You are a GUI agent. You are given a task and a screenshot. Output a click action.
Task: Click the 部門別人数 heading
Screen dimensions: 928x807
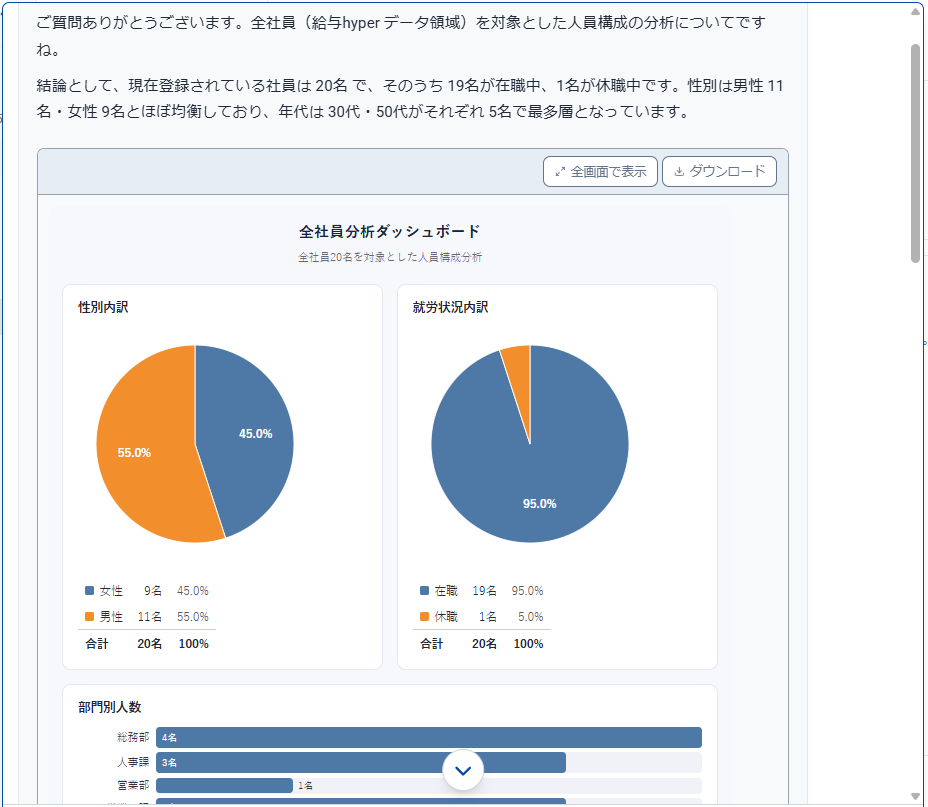110,707
